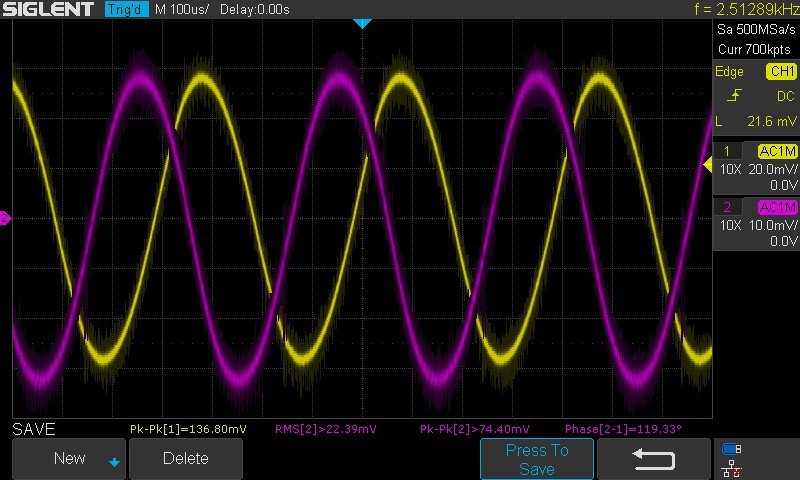The height and width of the screenshot is (480, 800).
Task: Click the return arrow button
Action: tap(654, 459)
